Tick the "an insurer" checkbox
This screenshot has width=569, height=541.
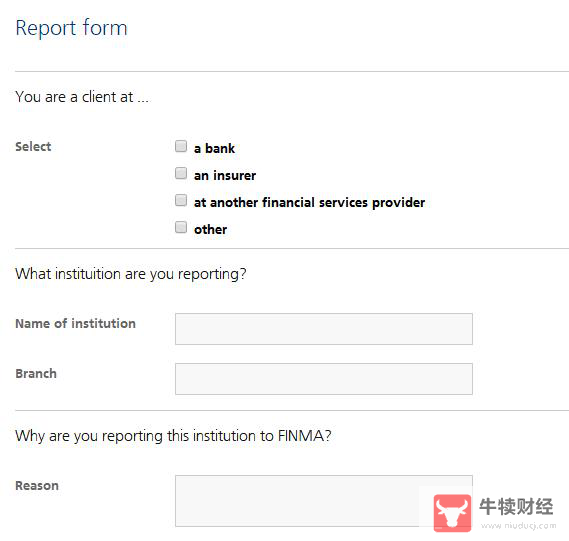click(x=181, y=173)
